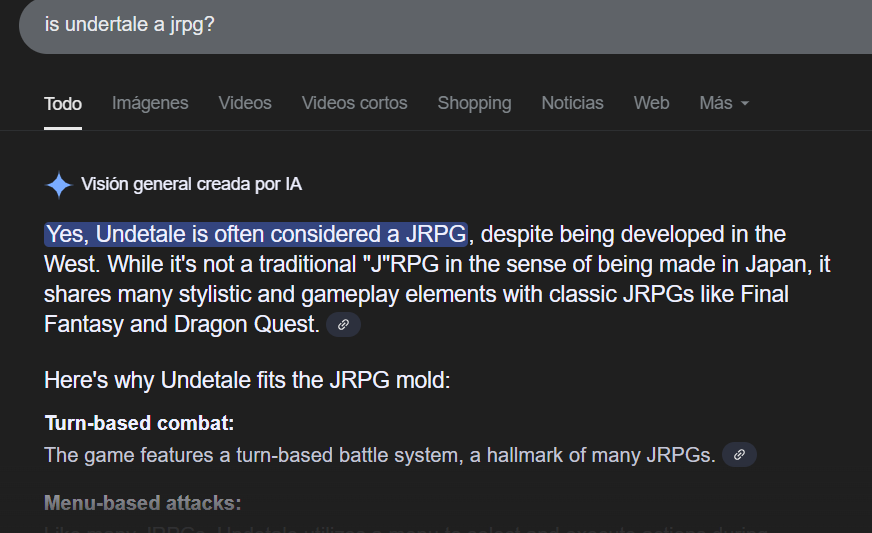This screenshot has width=872, height=533.
Task: Click the faded Menu-based attacks heading
Action: [x=142, y=503]
